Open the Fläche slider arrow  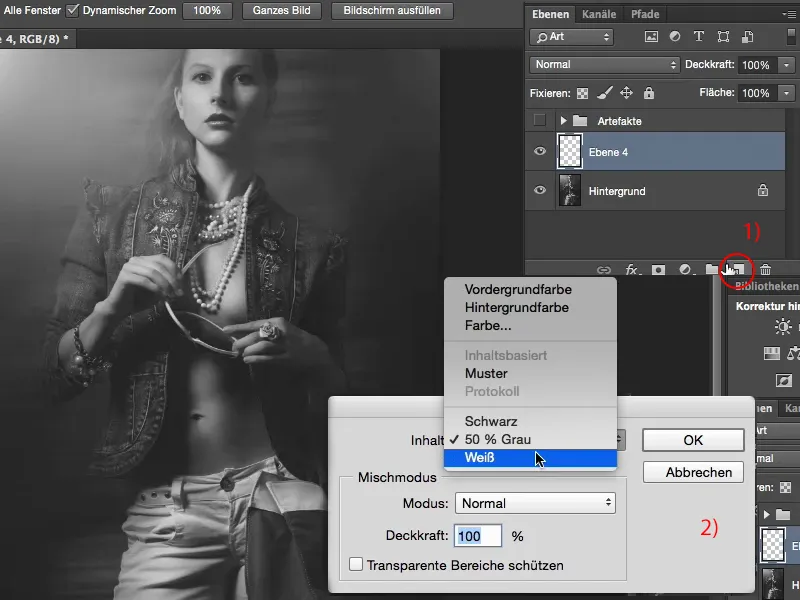pos(786,93)
